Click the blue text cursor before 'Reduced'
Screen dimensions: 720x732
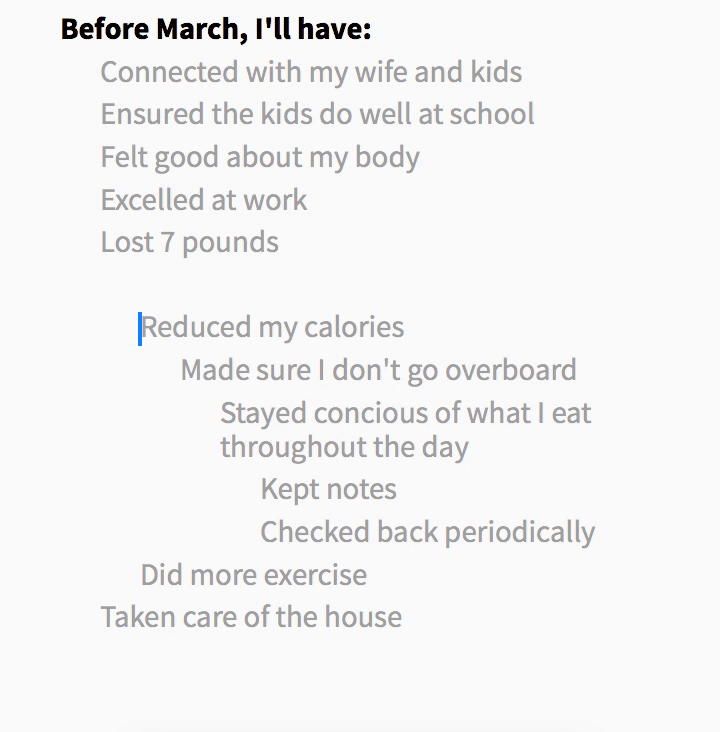pyautogui.click(x=140, y=329)
